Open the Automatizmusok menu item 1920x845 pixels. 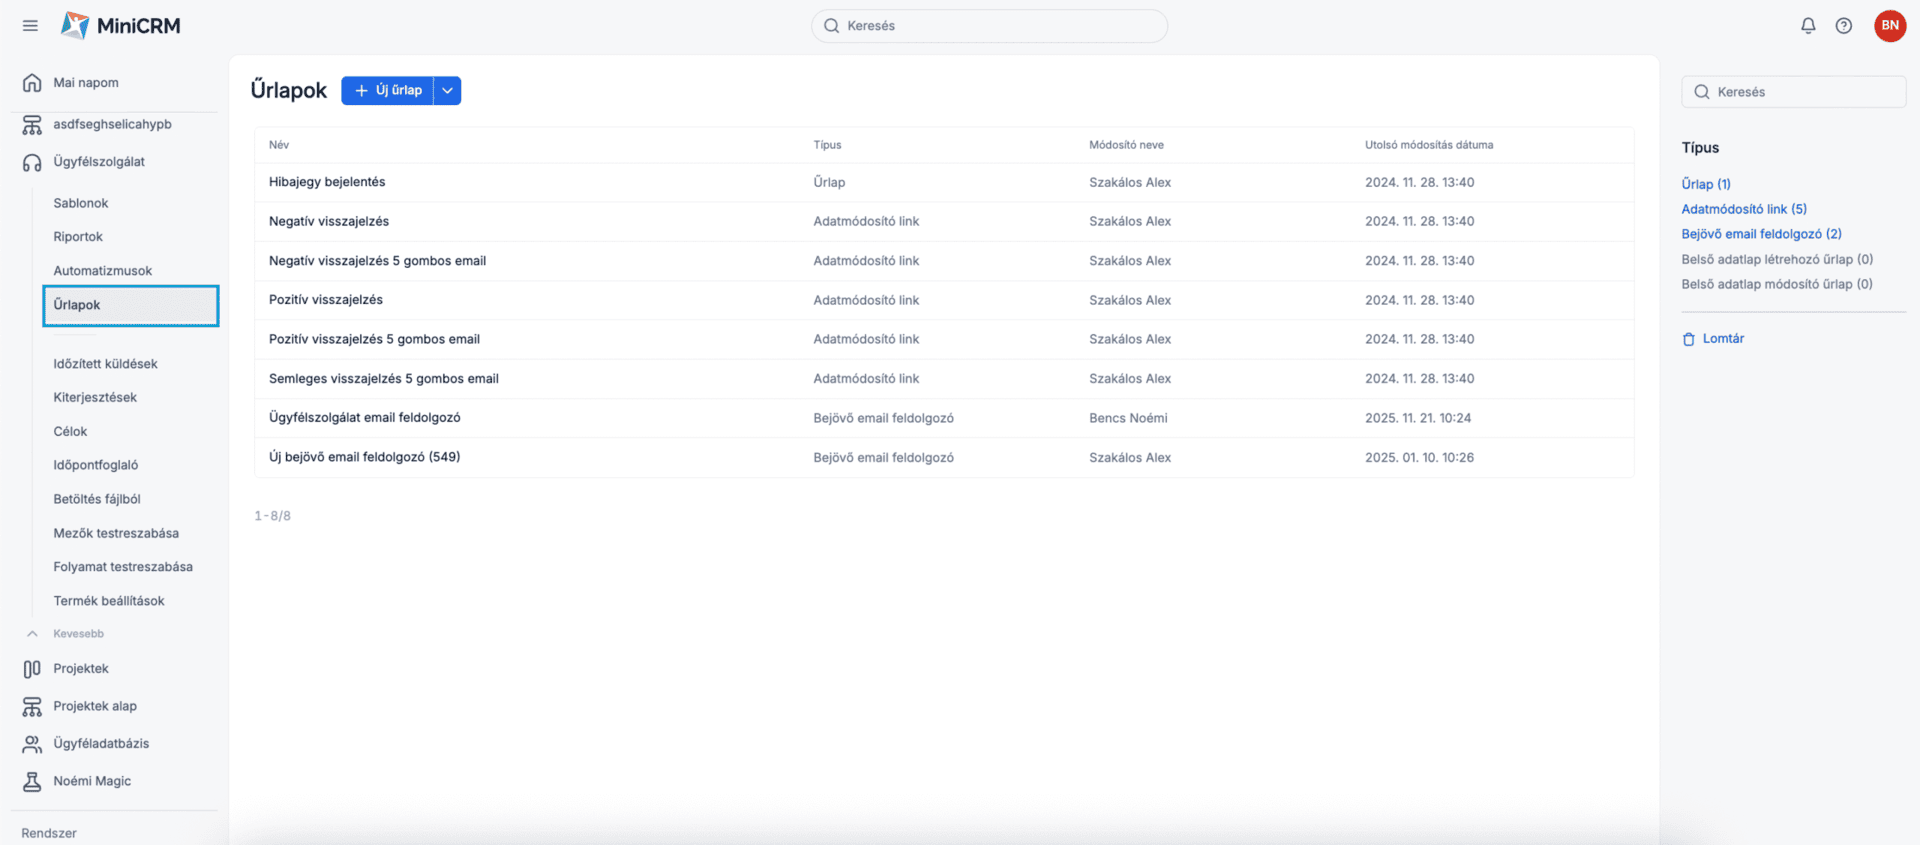(103, 271)
